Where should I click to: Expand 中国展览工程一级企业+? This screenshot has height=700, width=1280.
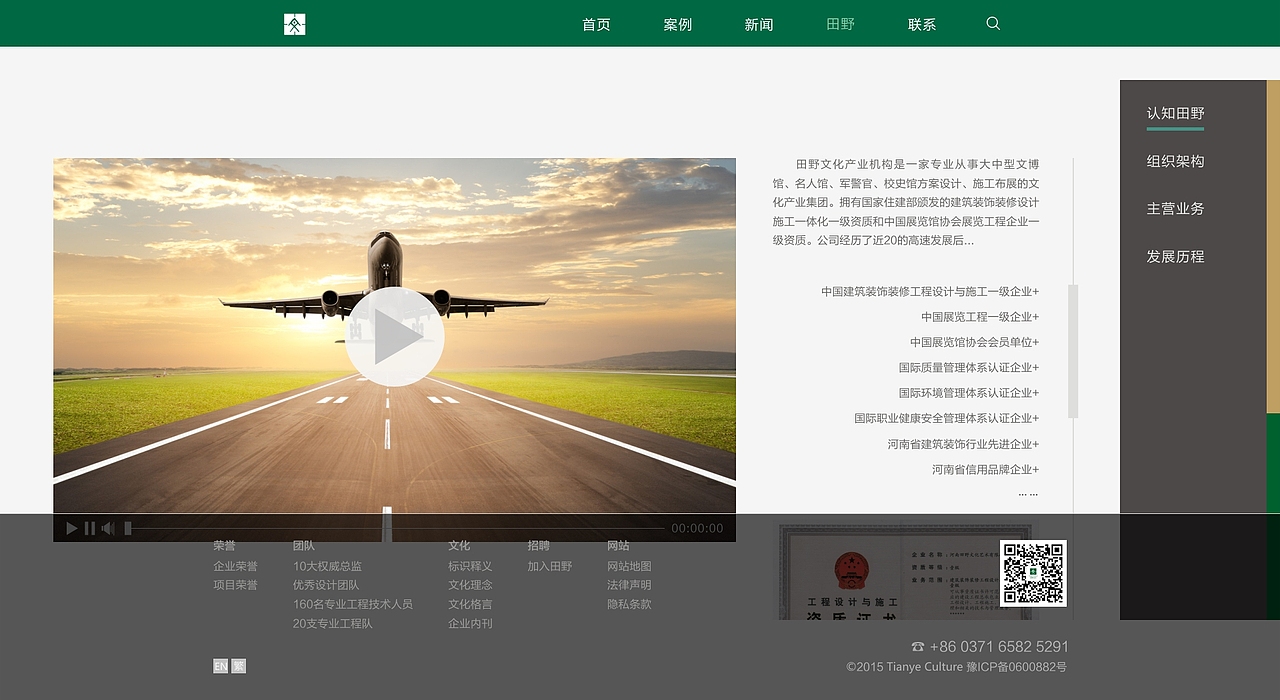point(980,317)
